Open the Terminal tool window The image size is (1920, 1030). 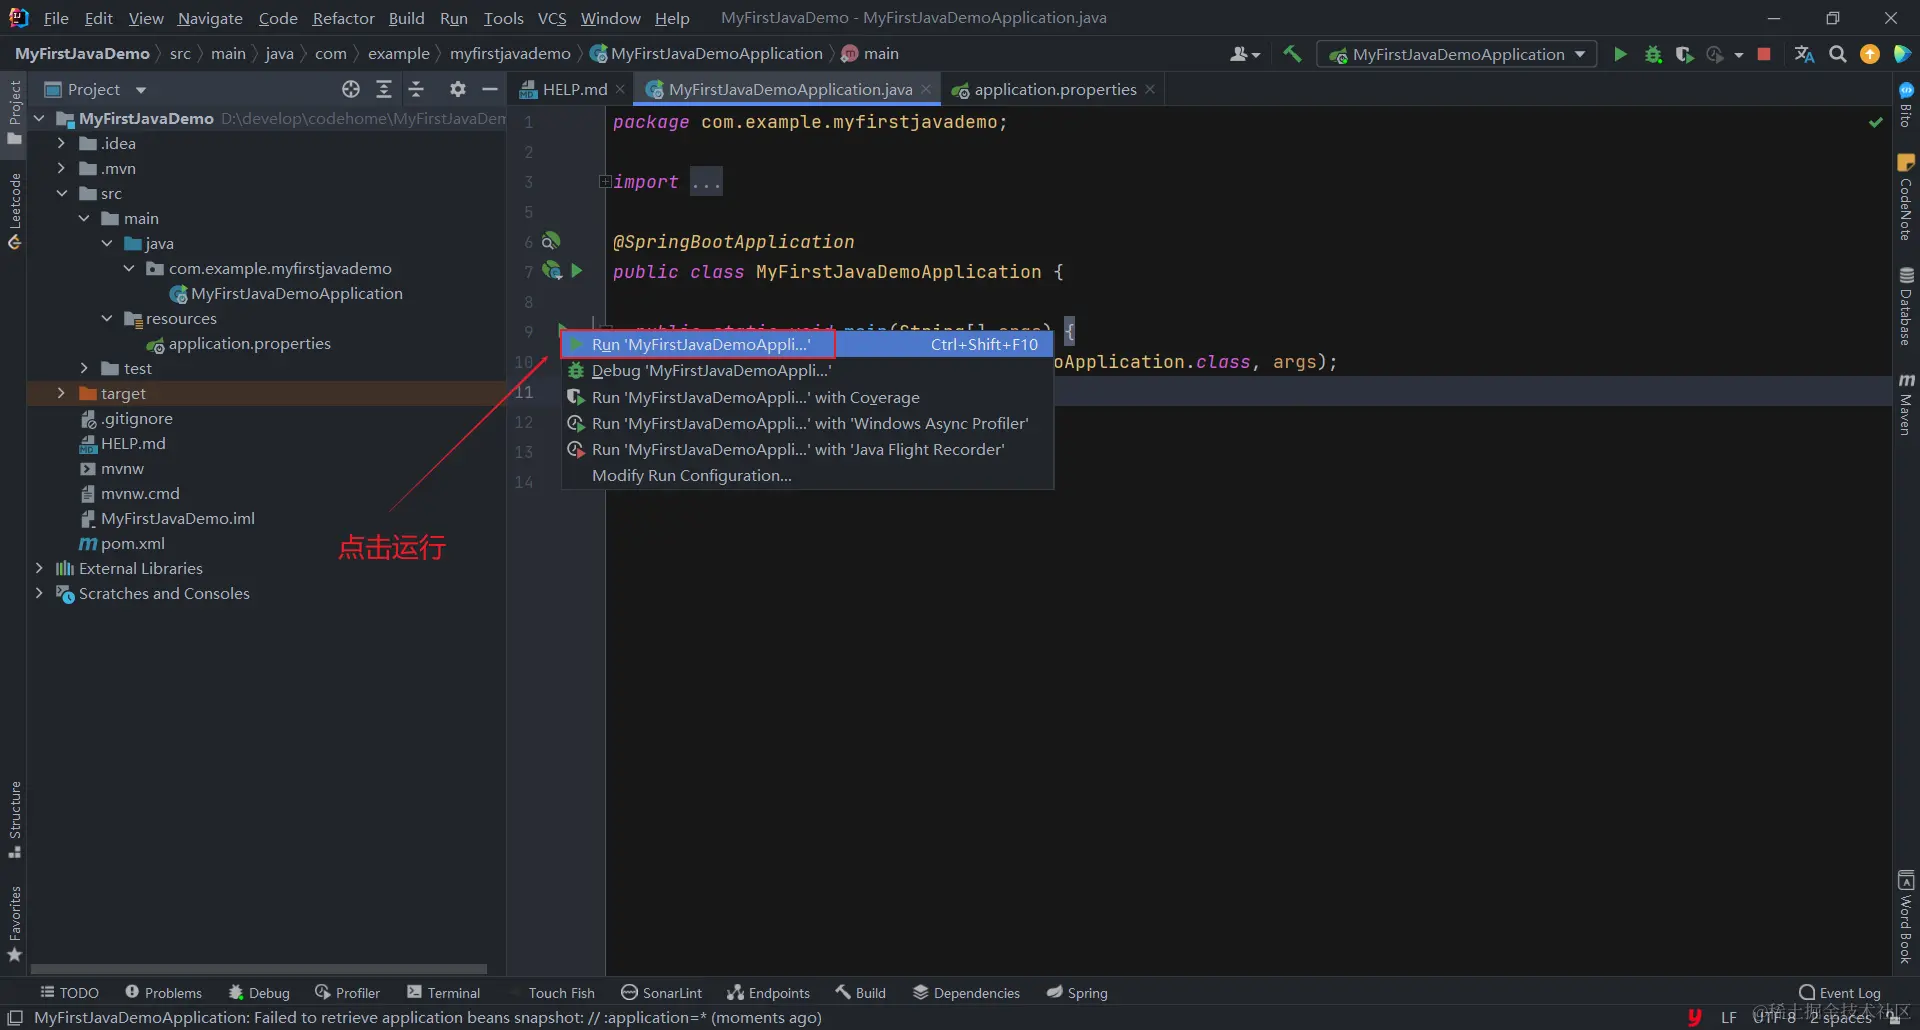[x=443, y=992]
